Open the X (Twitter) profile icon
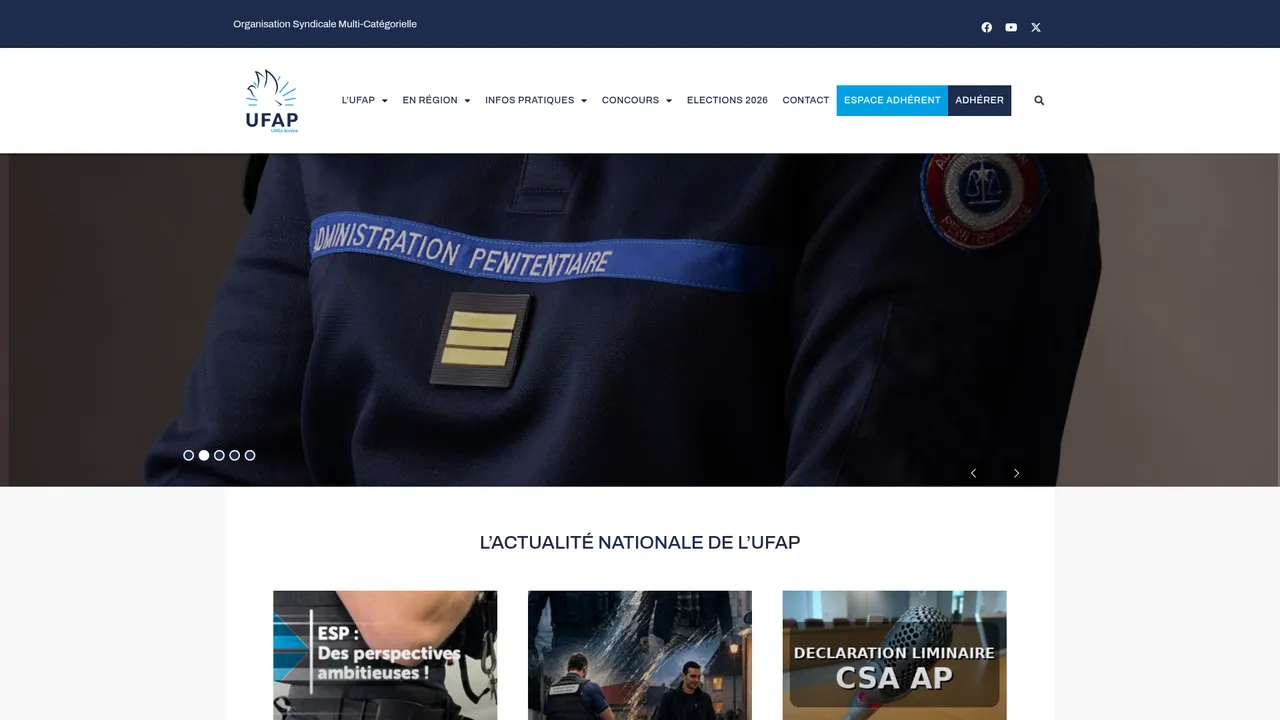Viewport: 1280px width, 720px height. [1036, 27]
